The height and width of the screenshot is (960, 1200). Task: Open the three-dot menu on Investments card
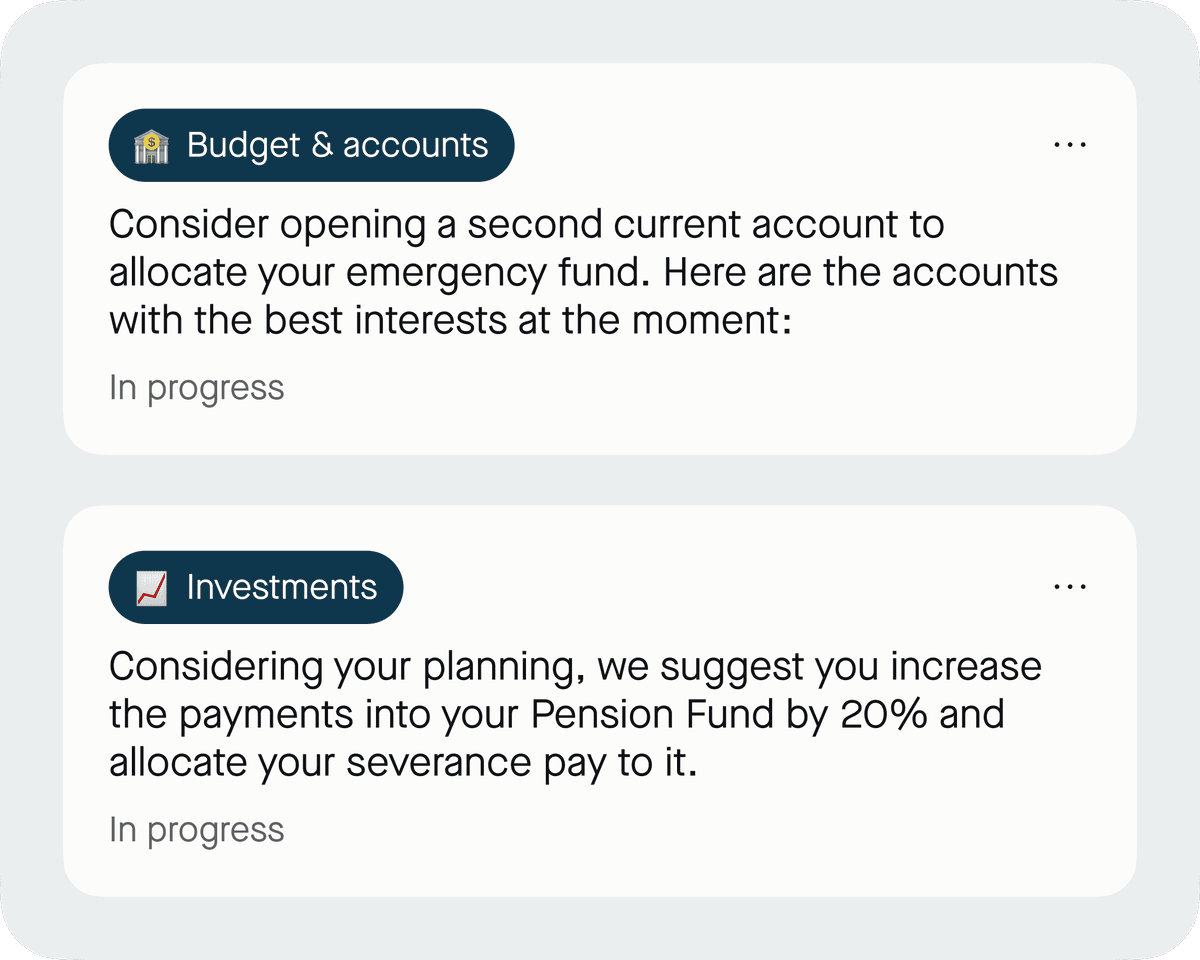pos(1070,587)
